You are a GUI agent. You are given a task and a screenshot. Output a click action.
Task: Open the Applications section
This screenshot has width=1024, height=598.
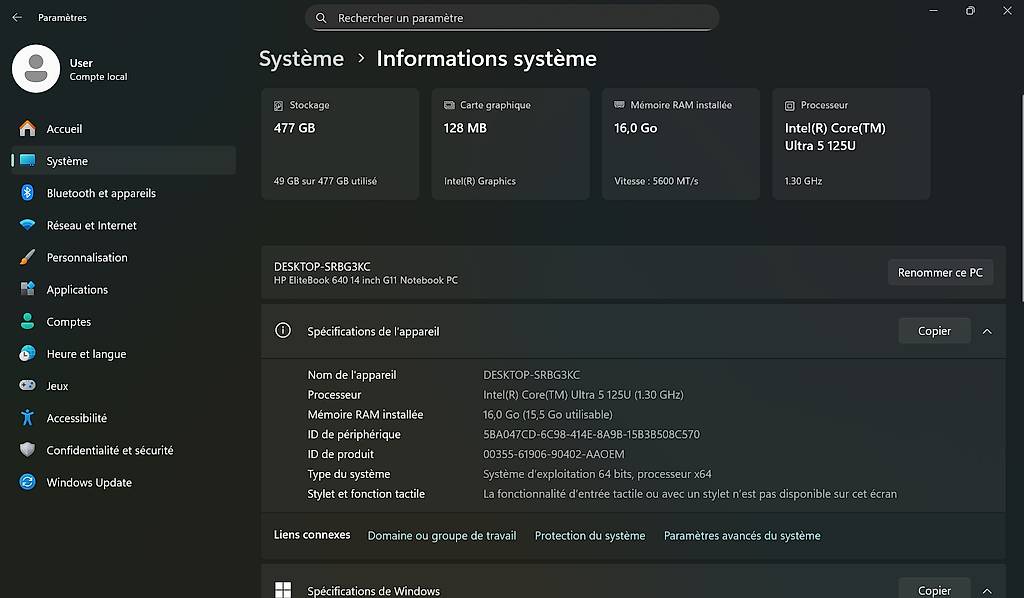point(77,289)
